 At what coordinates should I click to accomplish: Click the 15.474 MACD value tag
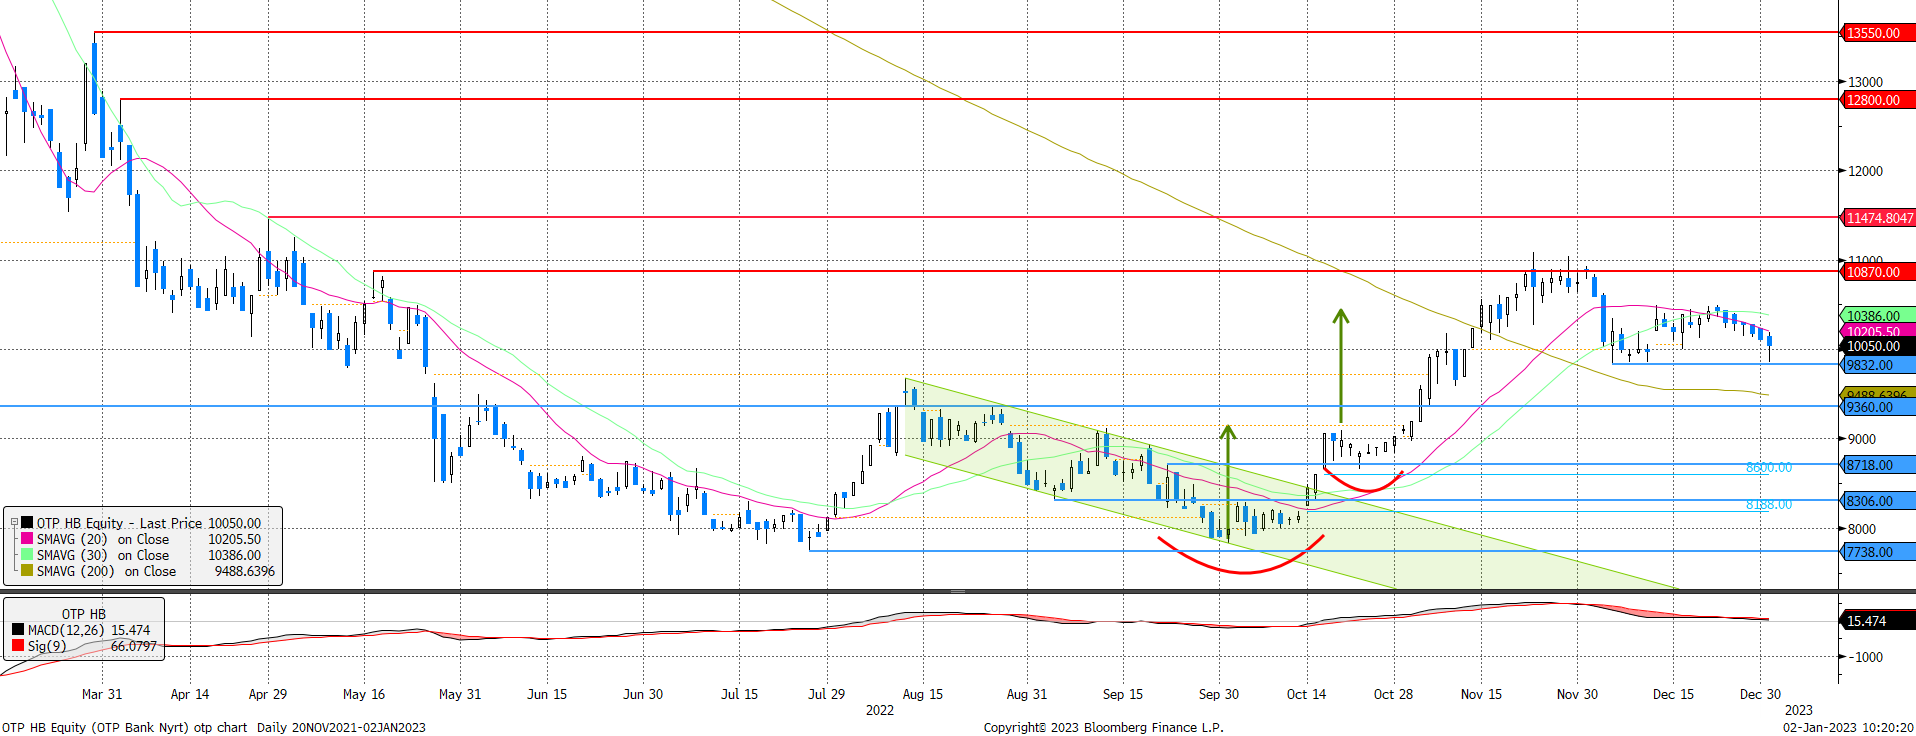pyautogui.click(x=1877, y=621)
